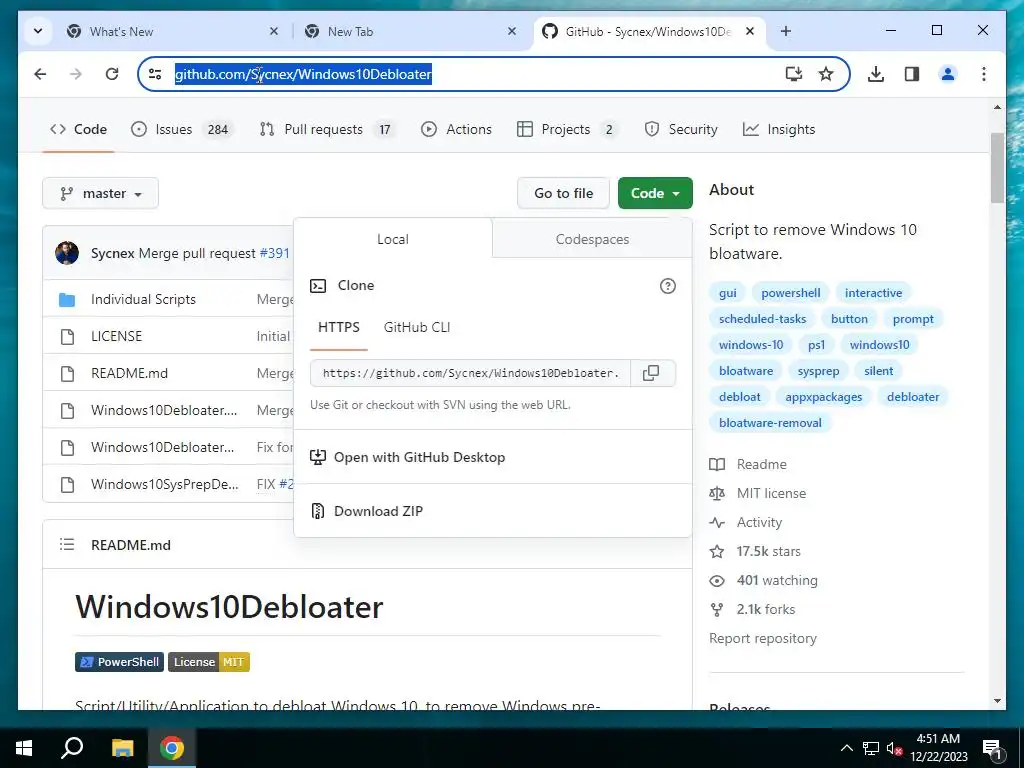Collapse the green Code dropdown button
Image resolution: width=1024 pixels, height=768 pixels.
655,193
